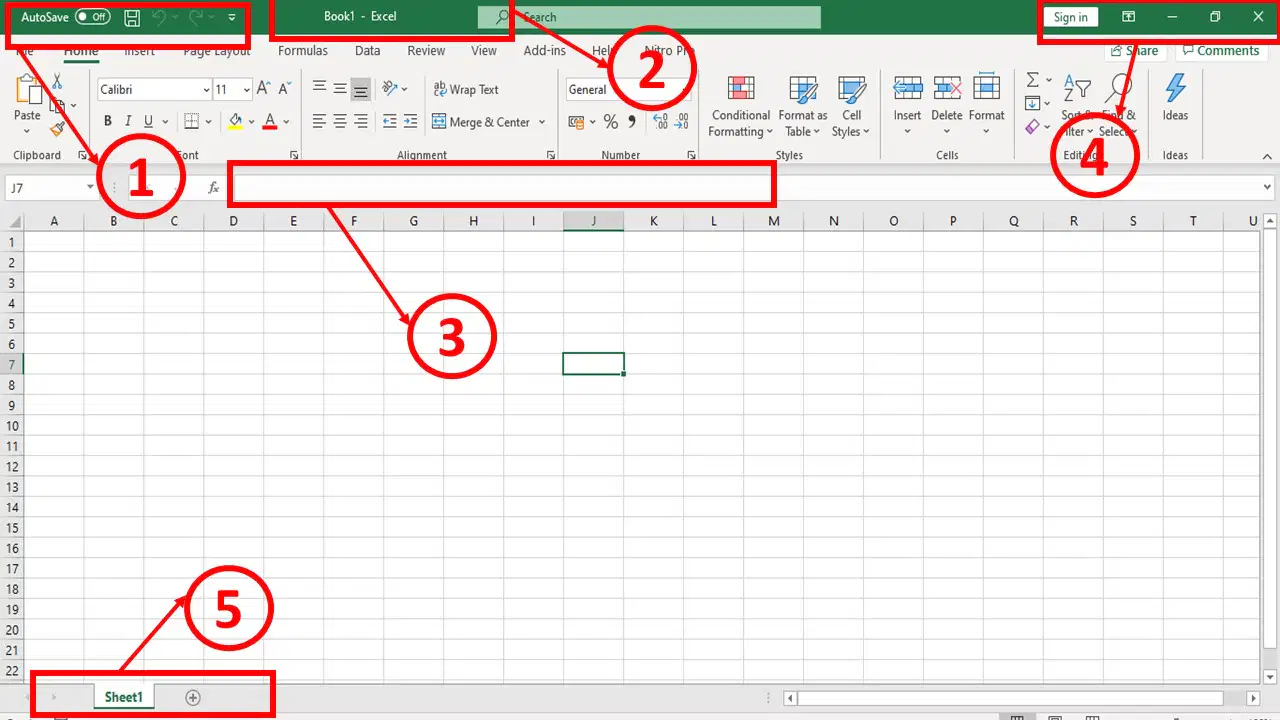Apply Comma Style format

click(x=632, y=122)
